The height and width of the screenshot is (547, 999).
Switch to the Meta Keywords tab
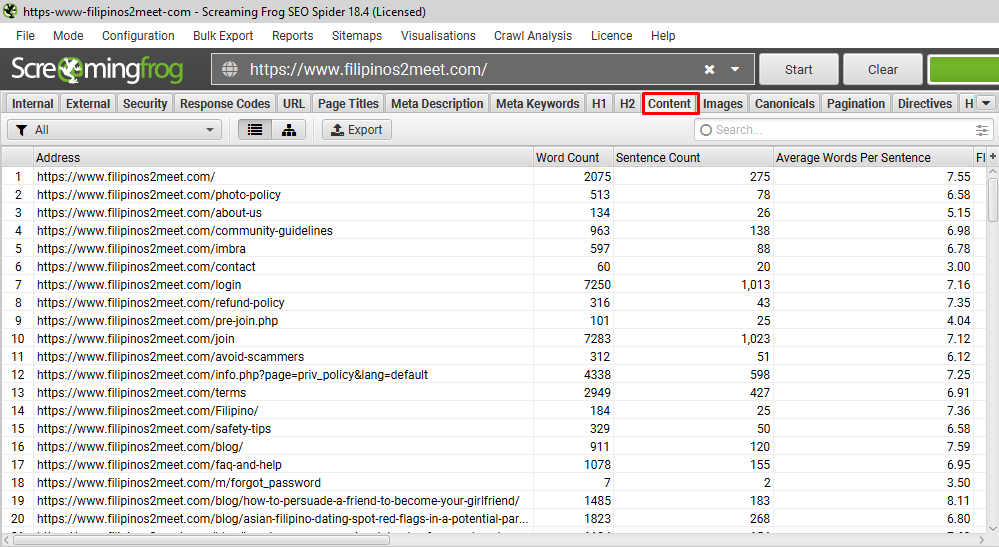click(538, 103)
